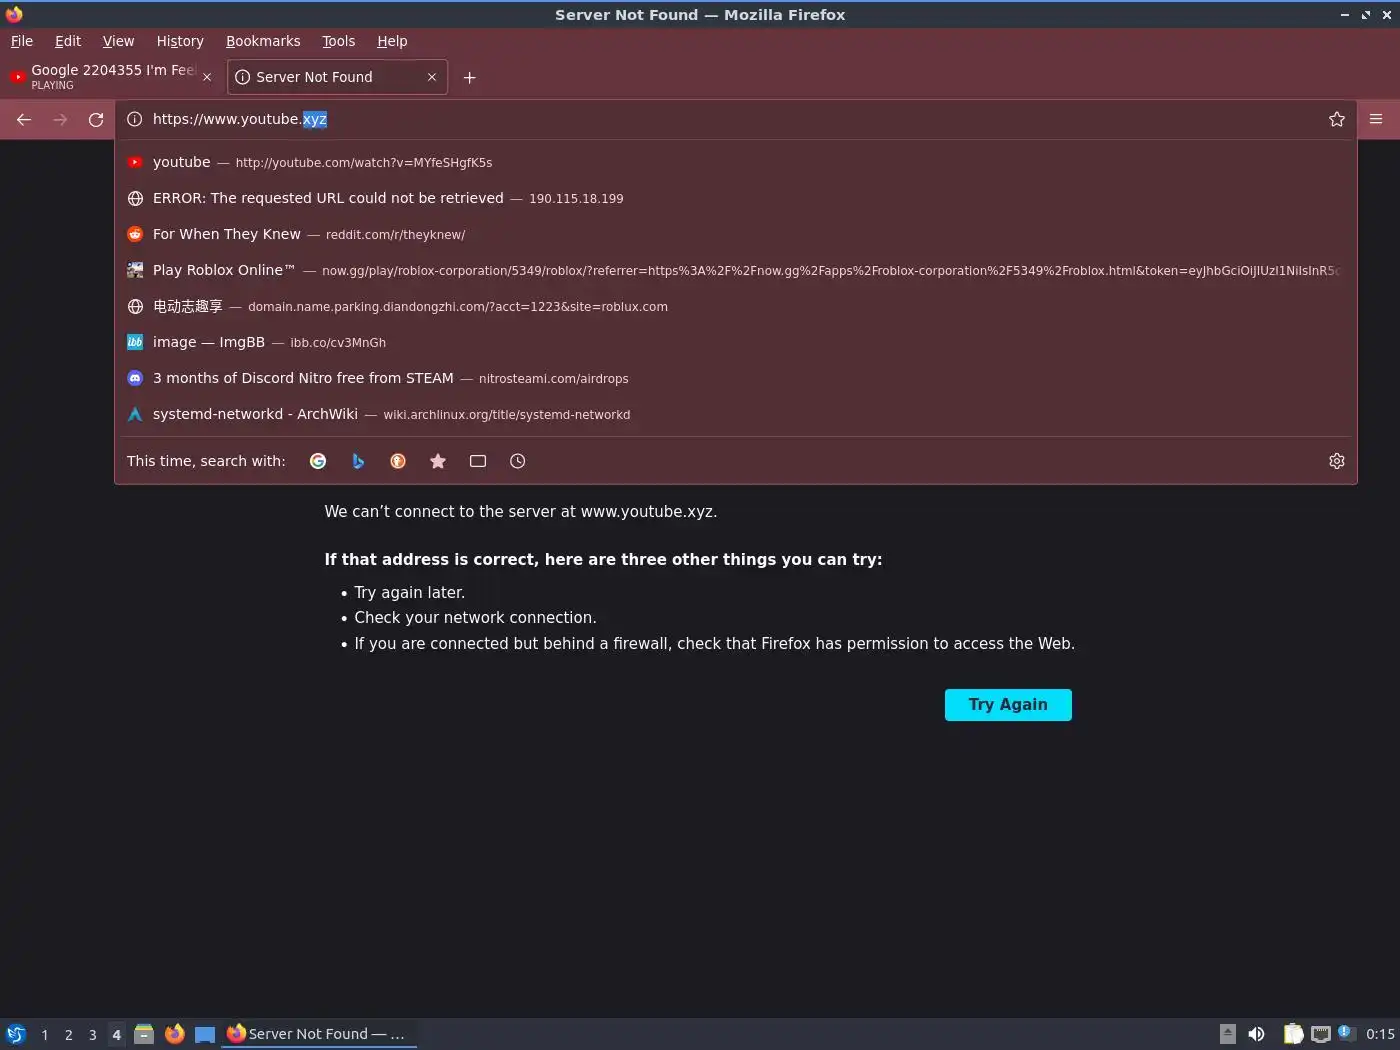Close the Server Not Found tab
This screenshot has height=1050, width=1400.
(432, 77)
